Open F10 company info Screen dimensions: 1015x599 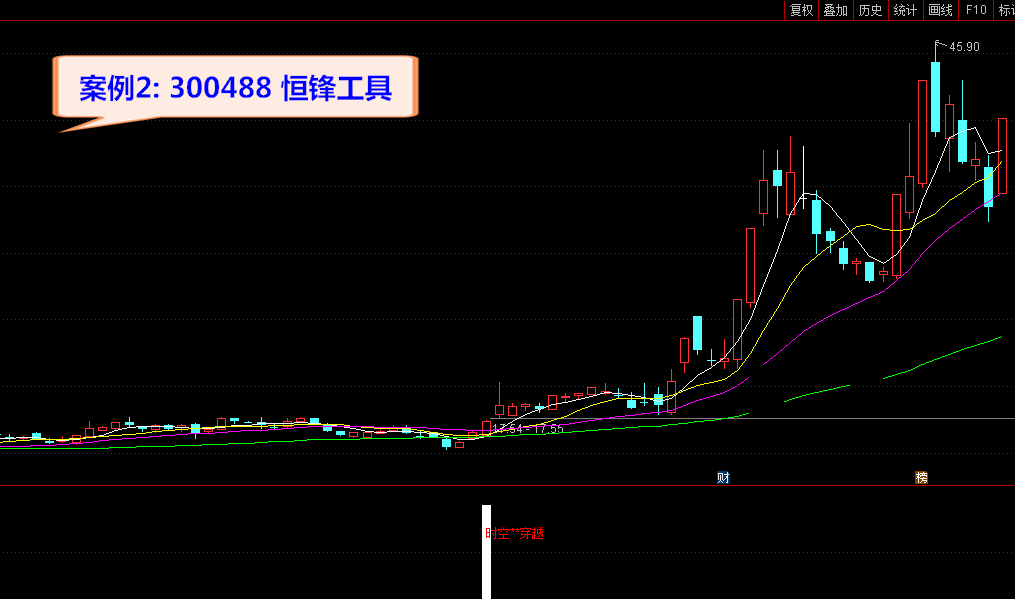point(976,10)
